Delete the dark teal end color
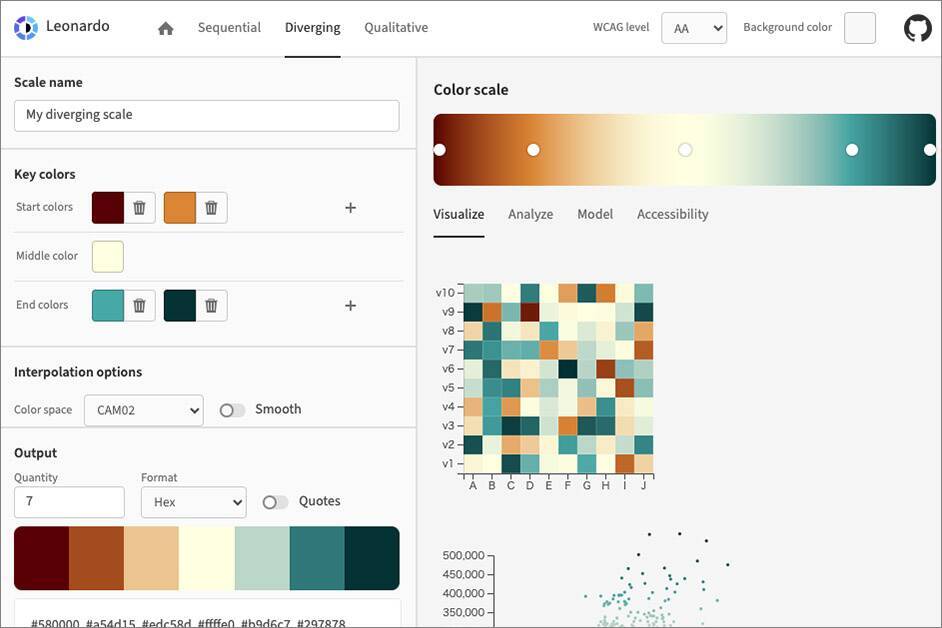942x628 pixels. [x=211, y=305]
